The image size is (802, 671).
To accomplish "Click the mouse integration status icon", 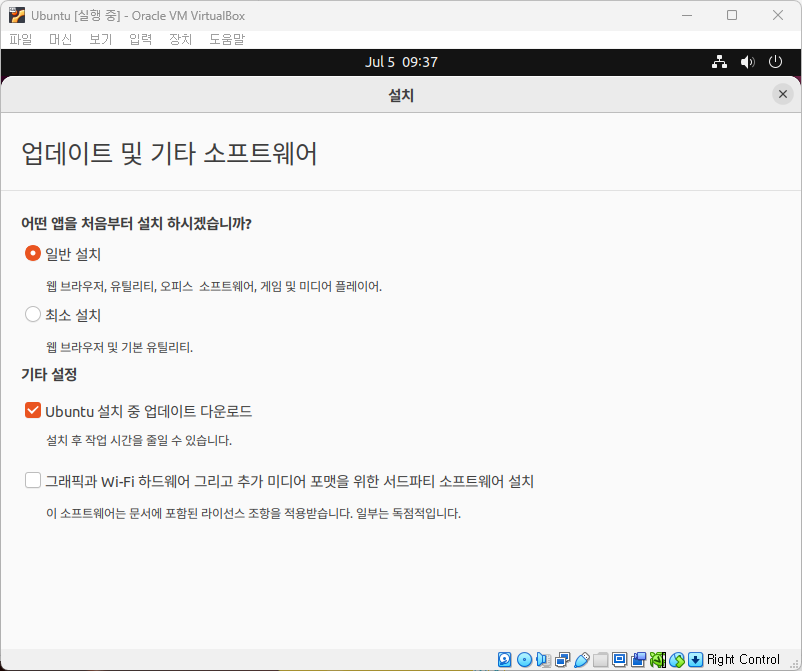I will [677, 659].
